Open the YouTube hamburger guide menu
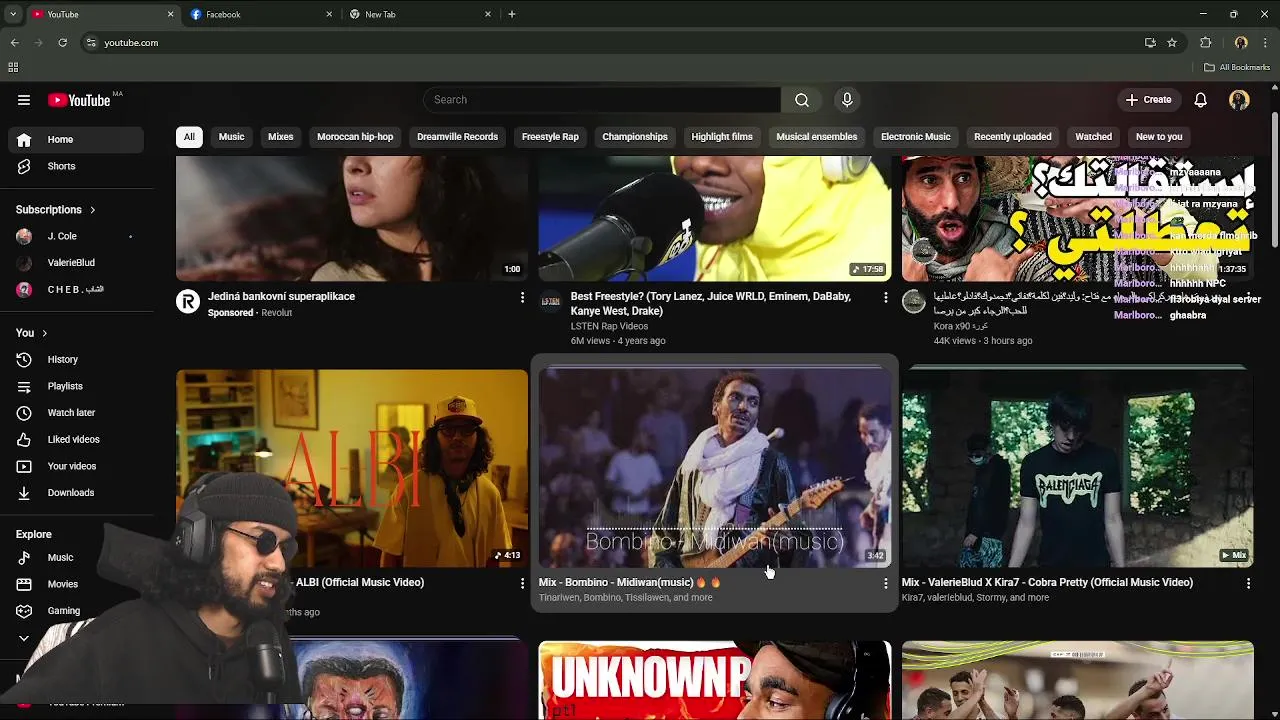The width and height of the screenshot is (1280, 720). click(x=24, y=100)
